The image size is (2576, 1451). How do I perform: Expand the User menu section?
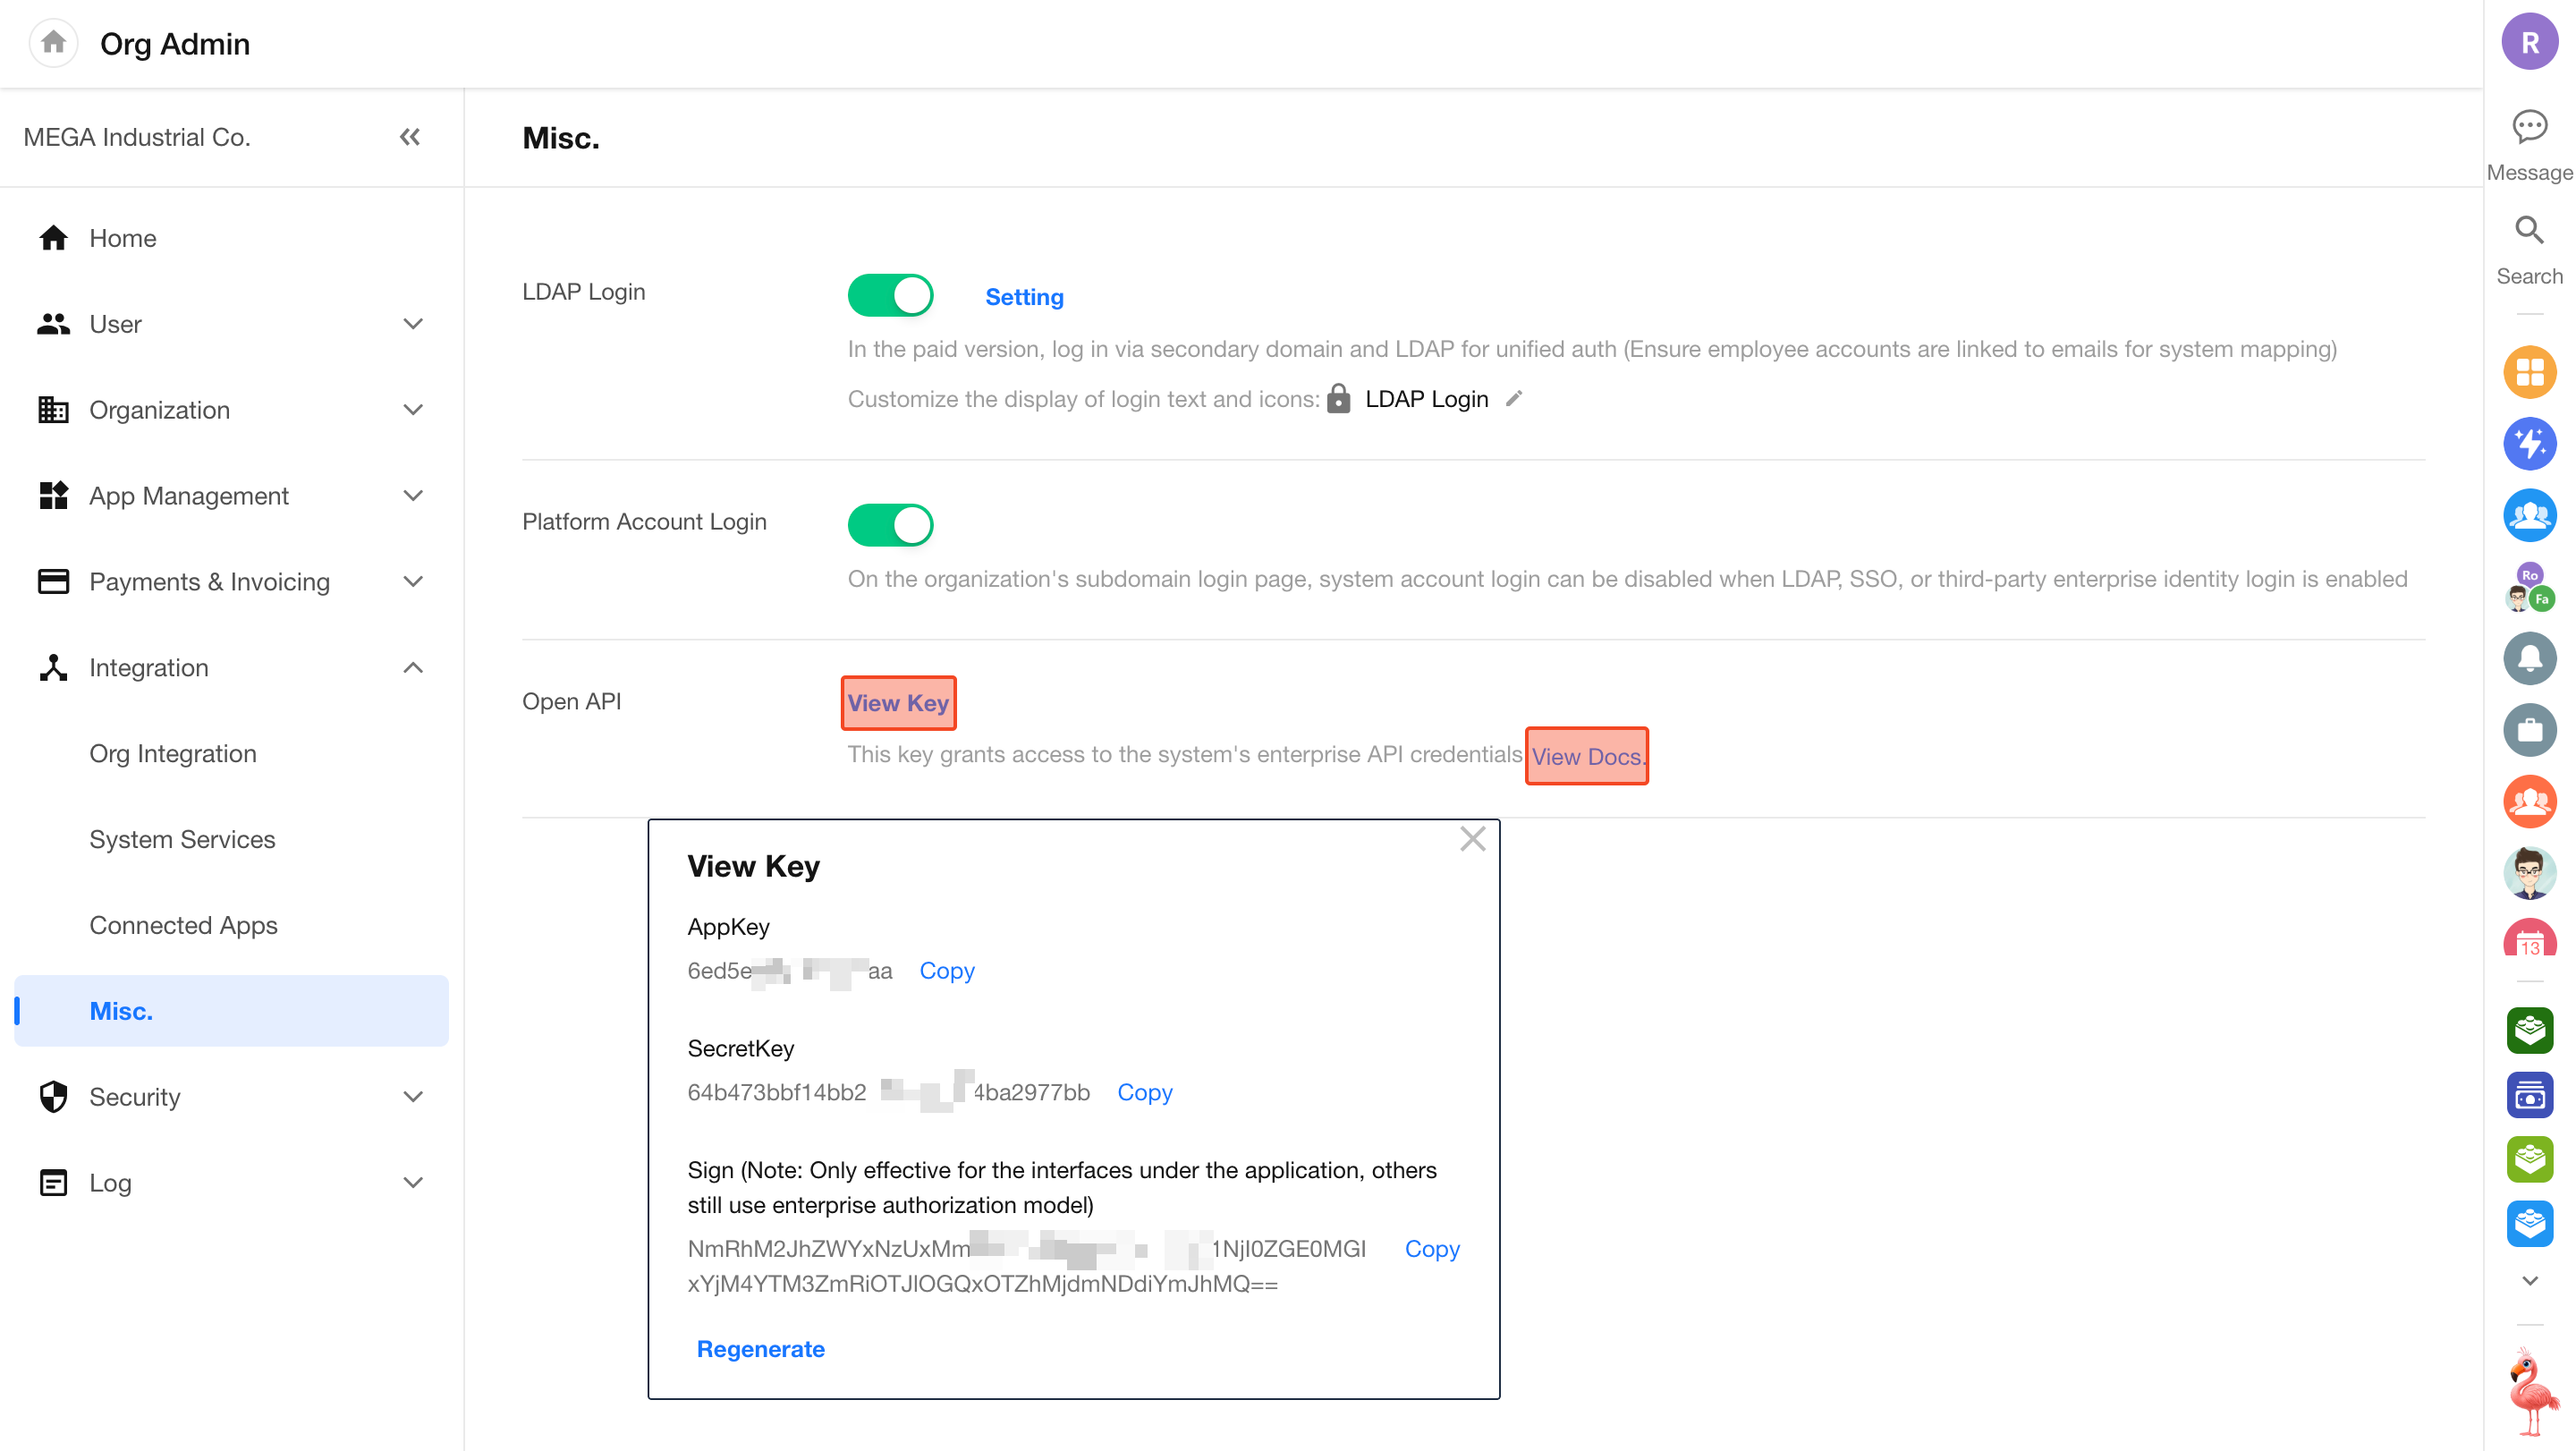pos(413,324)
